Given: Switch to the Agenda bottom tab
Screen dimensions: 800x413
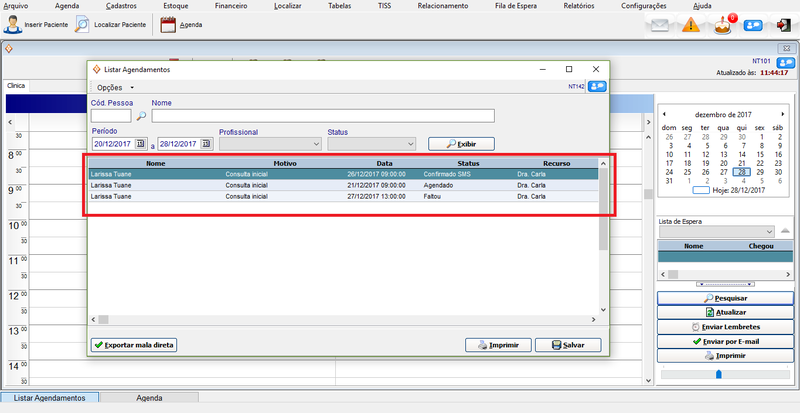Looking at the screenshot, I should tap(149, 398).
